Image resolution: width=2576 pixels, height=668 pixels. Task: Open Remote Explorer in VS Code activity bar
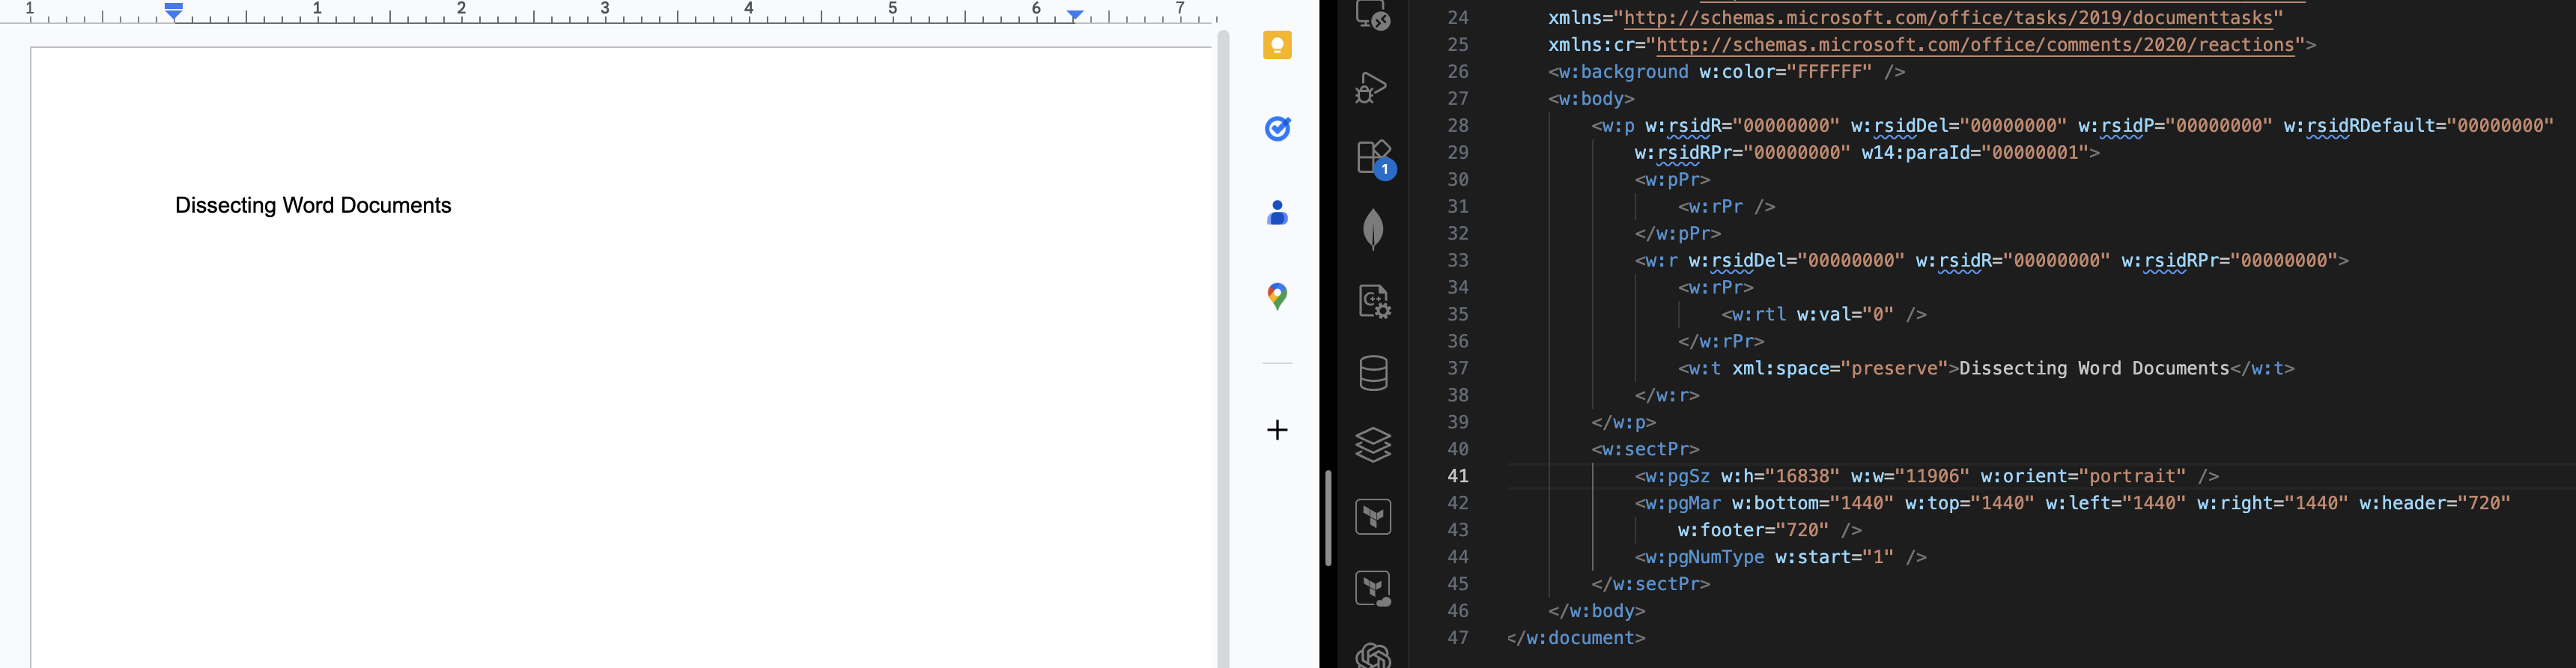(1373, 15)
